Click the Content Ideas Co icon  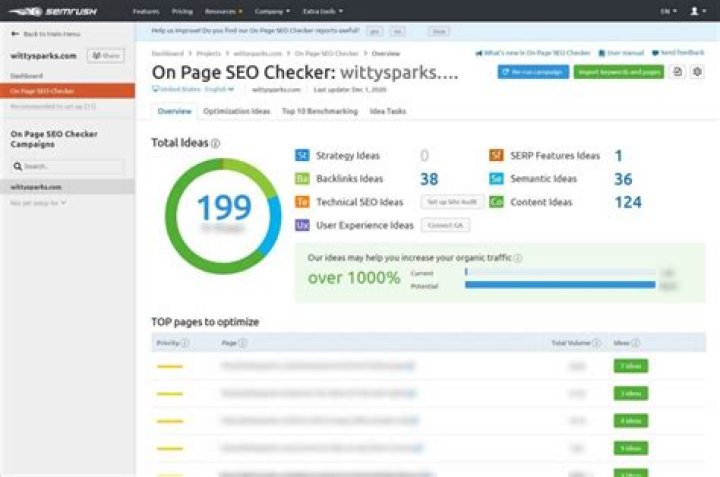click(496, 202)
